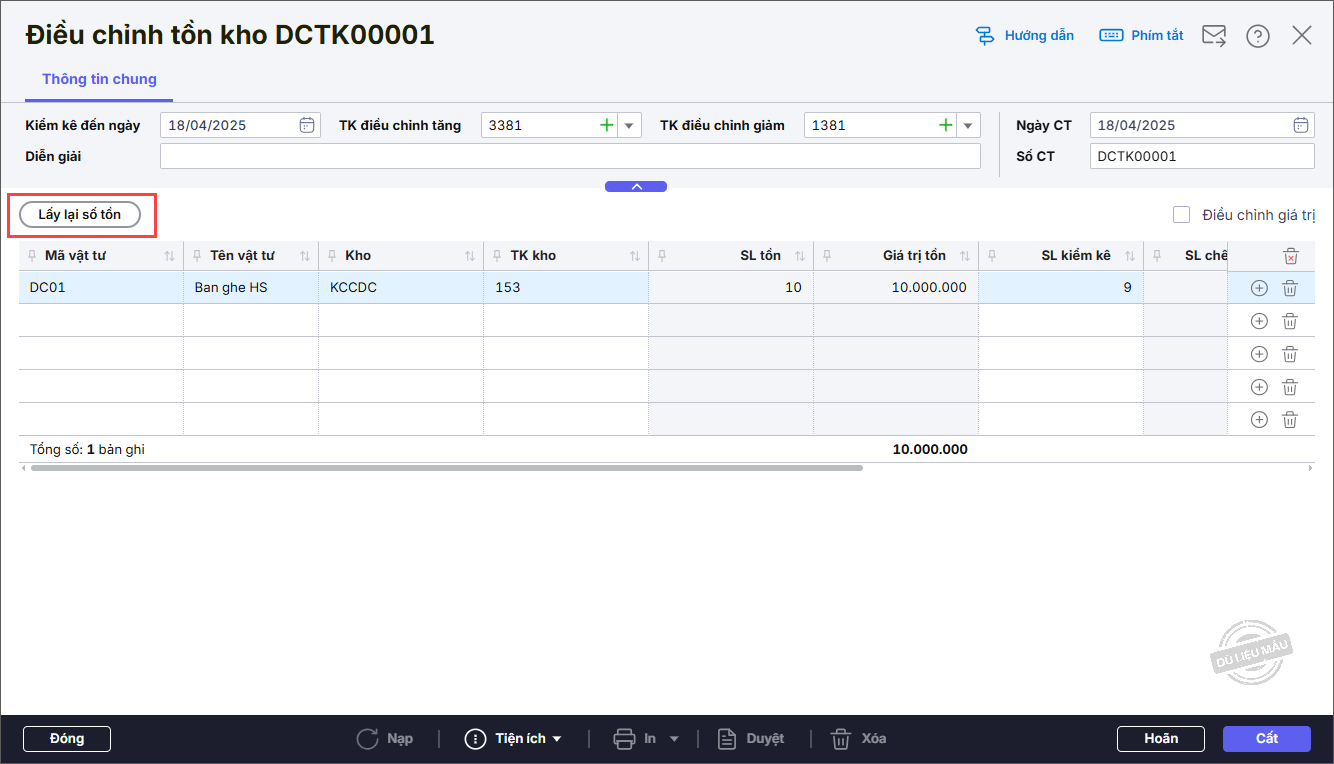Image resolution: width=1334 pixels, height=764 pixels.
Task: Expand the TK điều chỉnh giảm dropdown
Action: [967, 125]
